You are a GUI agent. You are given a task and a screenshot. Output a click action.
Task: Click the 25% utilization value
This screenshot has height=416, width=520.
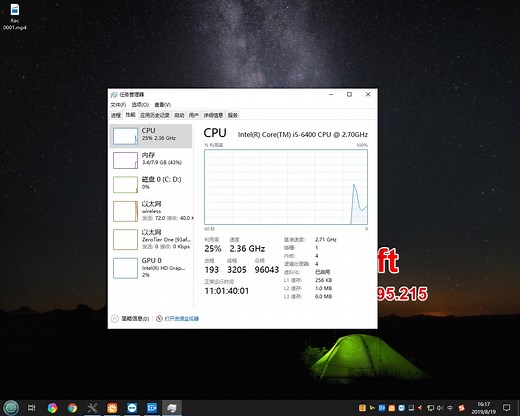[x=213, y=249]
